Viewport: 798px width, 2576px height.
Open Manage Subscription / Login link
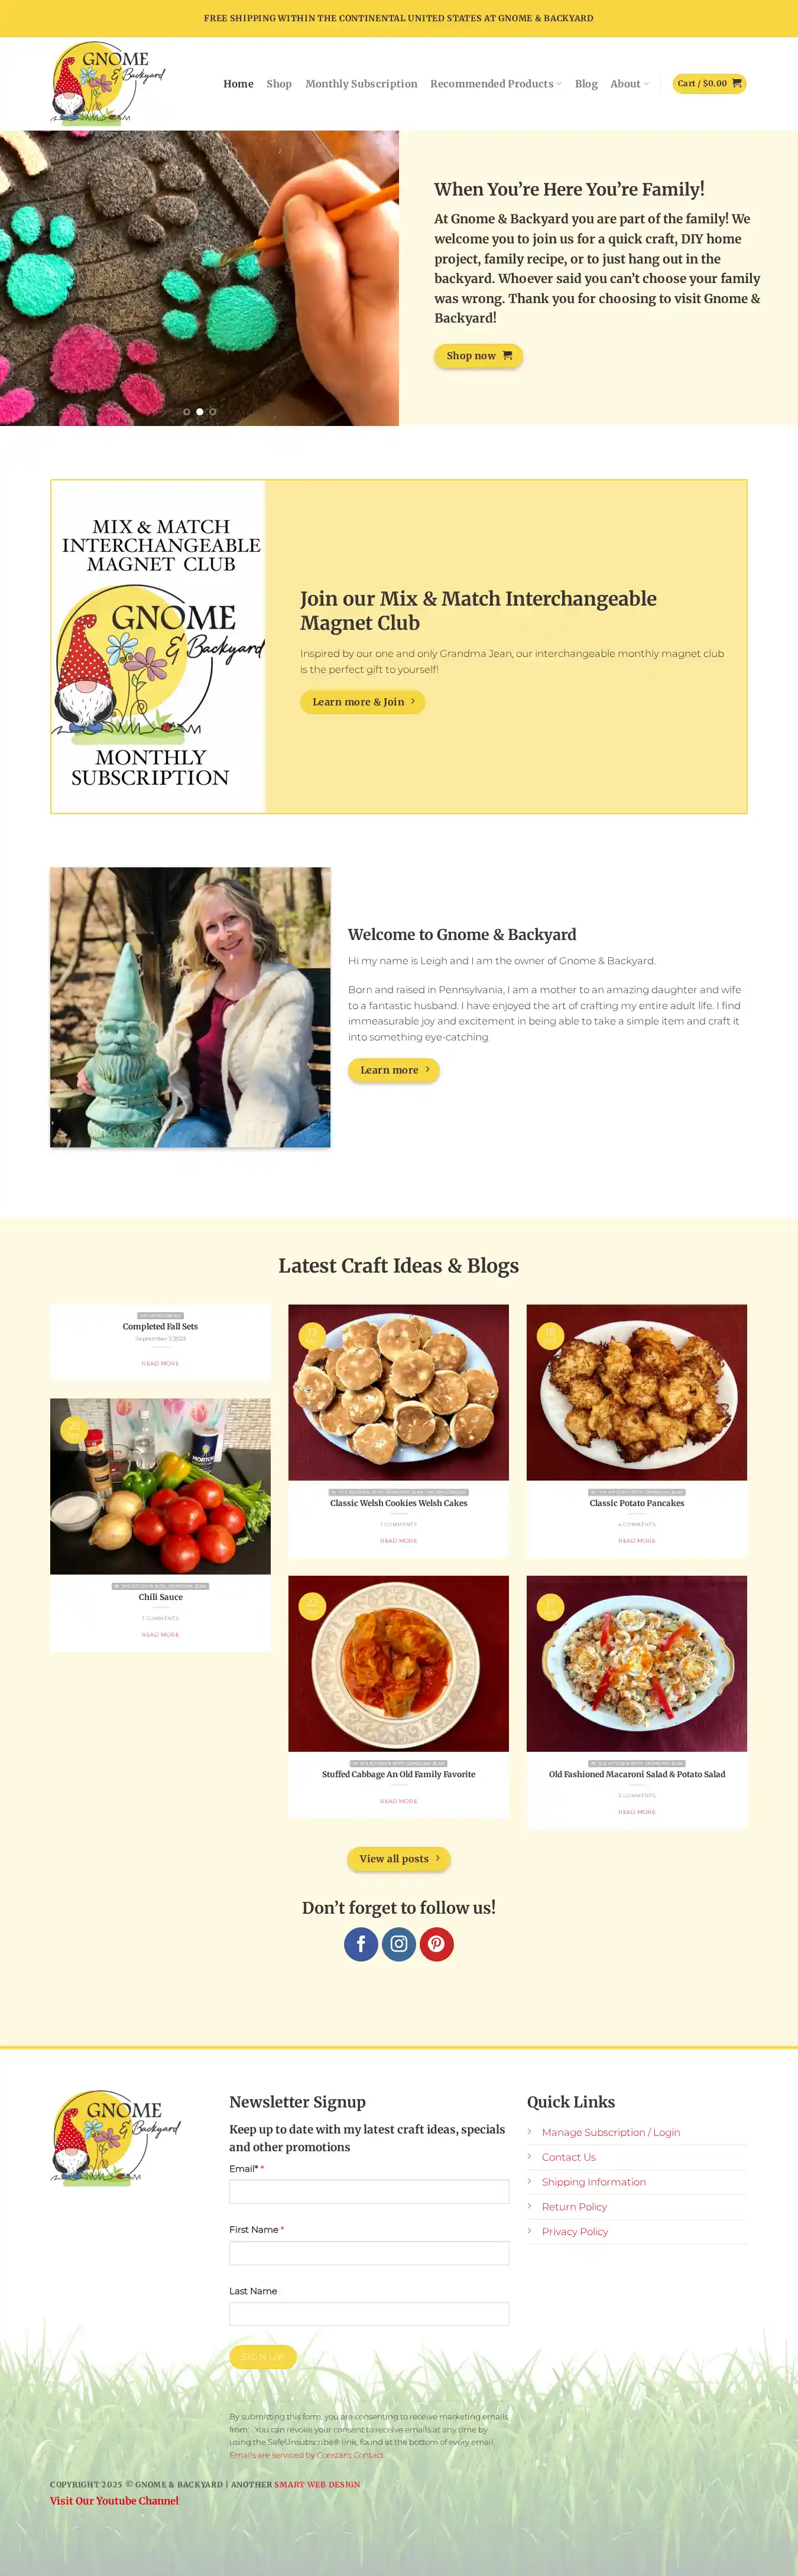pos(611,2132)
